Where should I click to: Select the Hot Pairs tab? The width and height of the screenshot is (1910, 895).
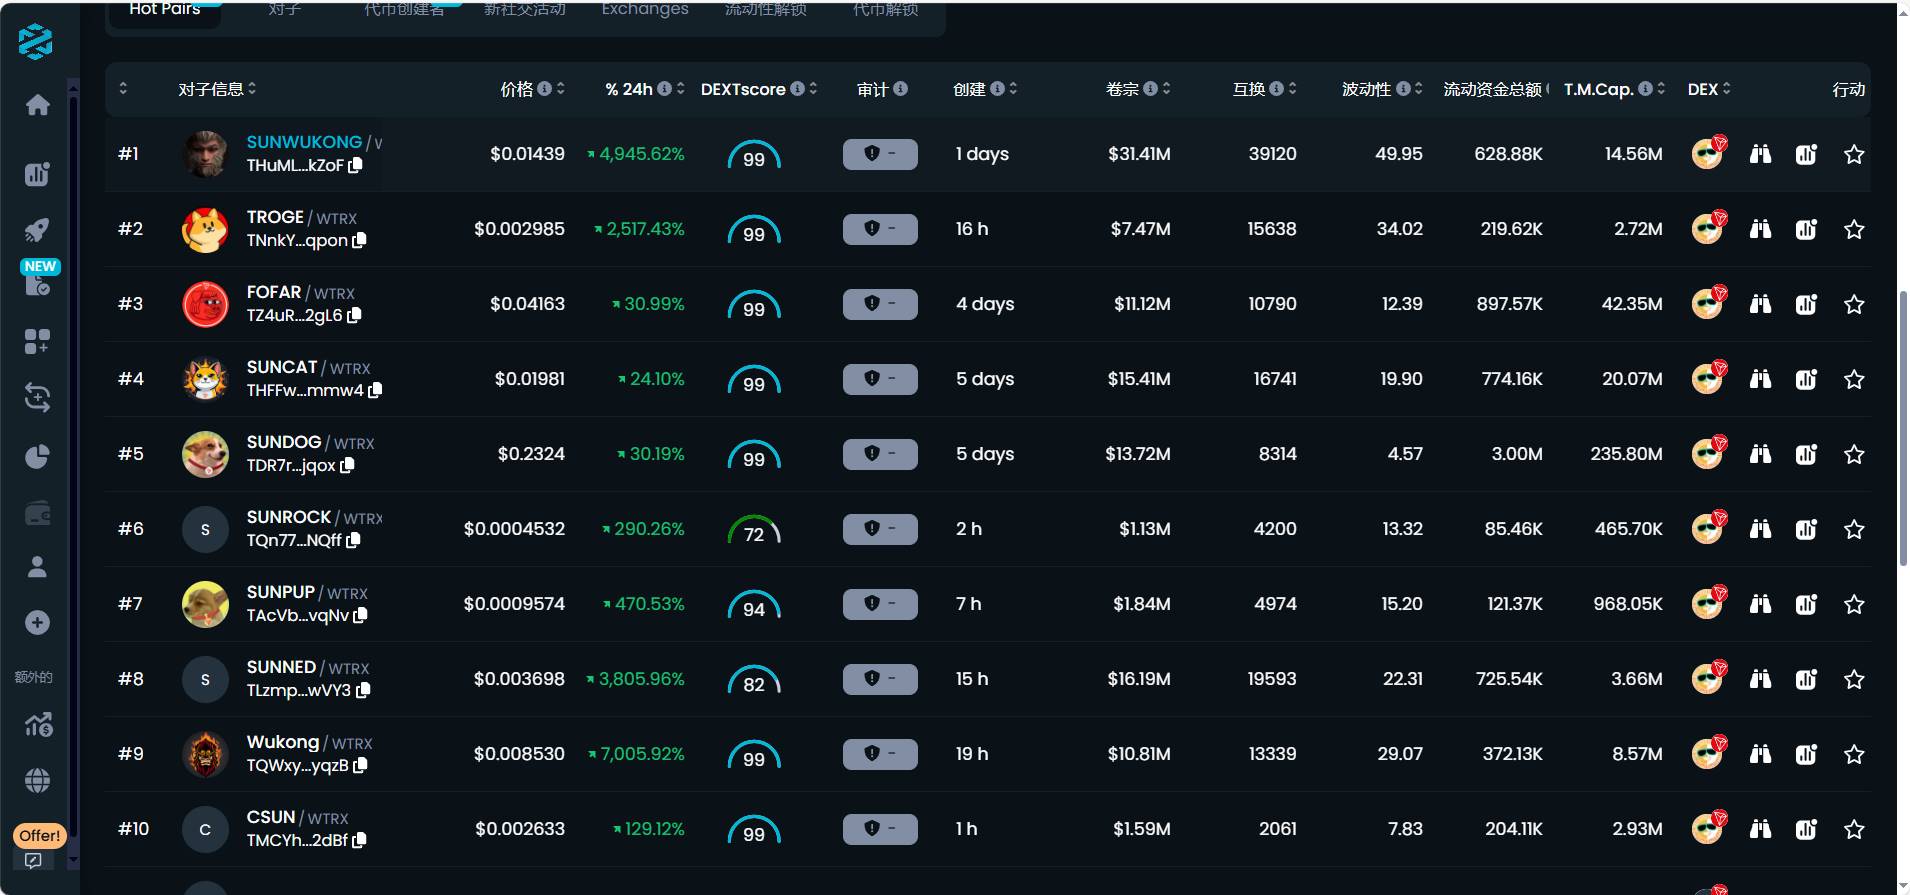point(165,10)
